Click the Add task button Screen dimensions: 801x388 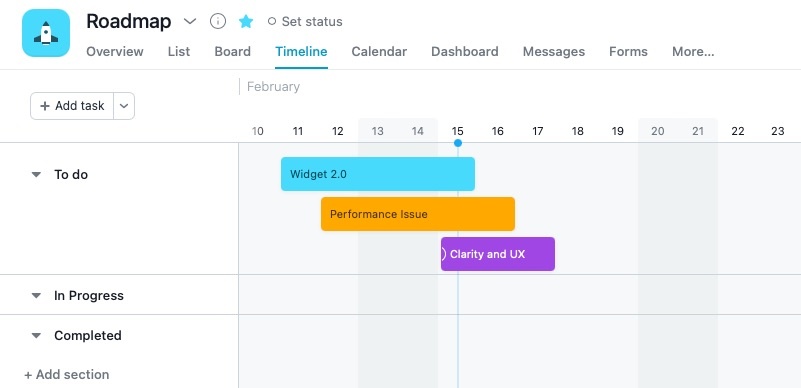72,106
